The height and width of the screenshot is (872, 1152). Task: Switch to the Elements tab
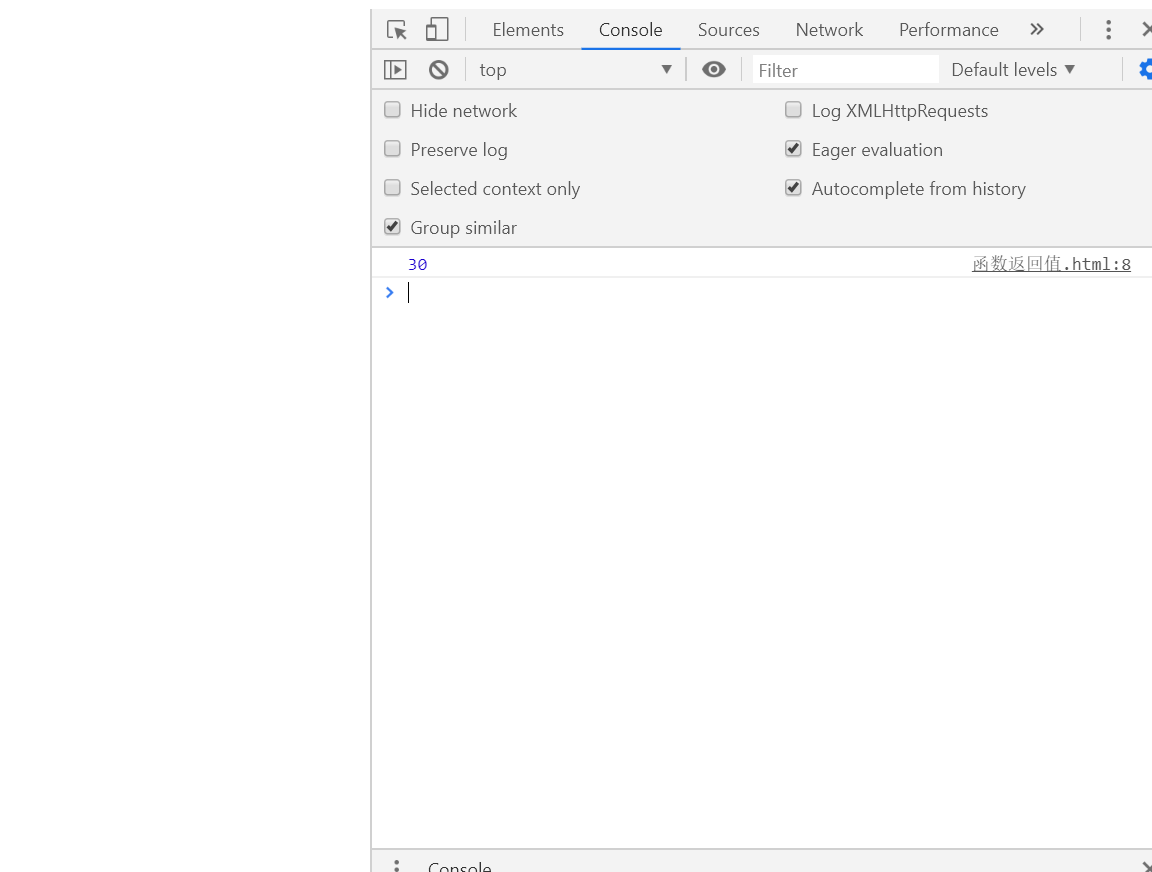coord(528,30)
